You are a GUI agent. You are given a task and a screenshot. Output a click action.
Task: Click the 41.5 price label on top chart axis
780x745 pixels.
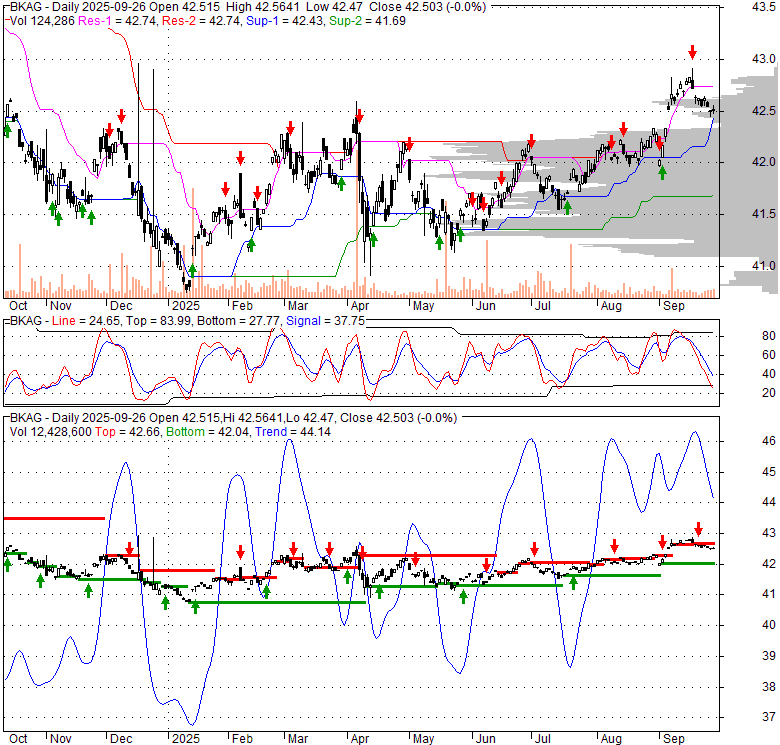(763, 214)
